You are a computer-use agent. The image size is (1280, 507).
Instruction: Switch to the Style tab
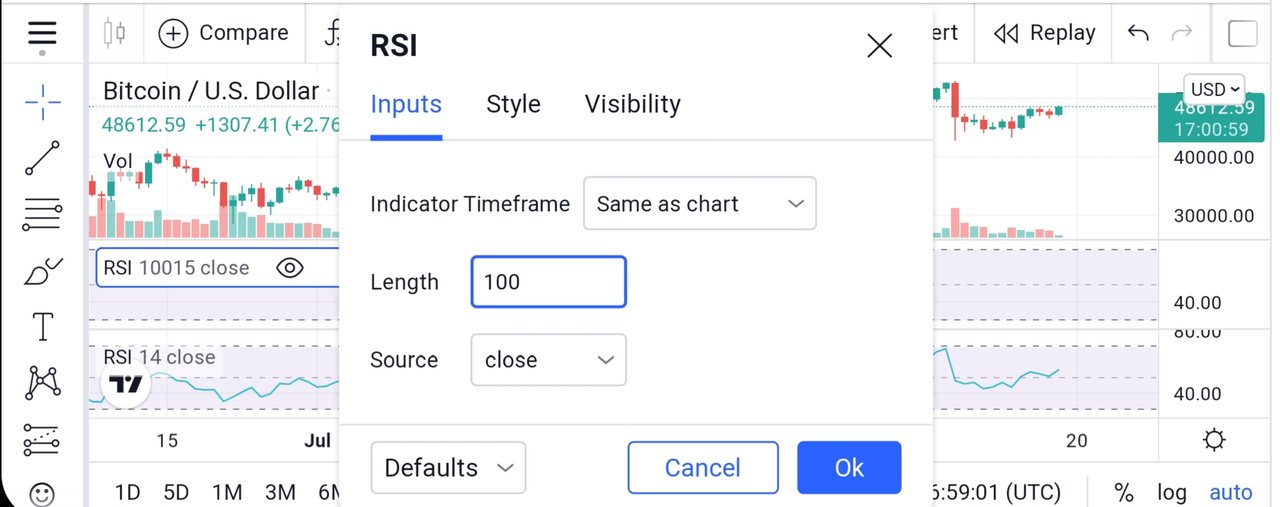(x=513, y=104)
